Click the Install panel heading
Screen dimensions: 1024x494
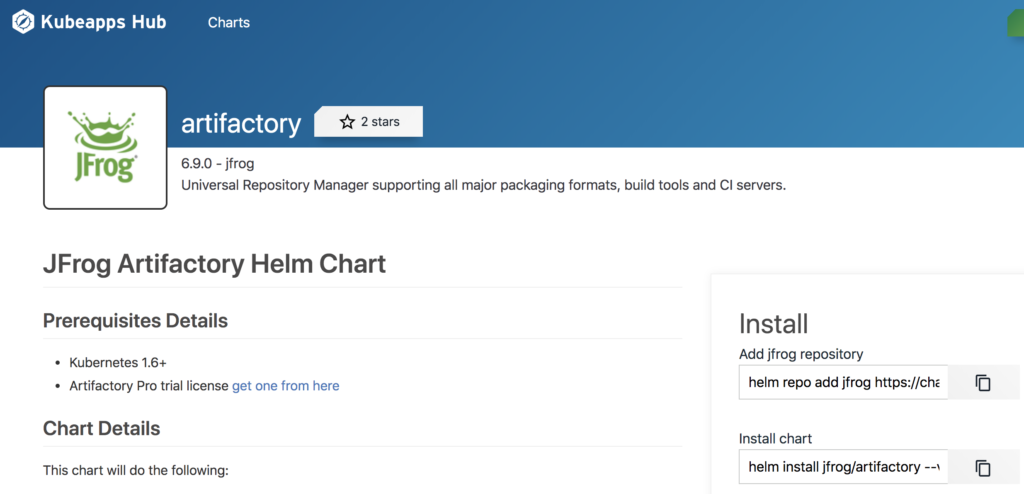point(774,323)
